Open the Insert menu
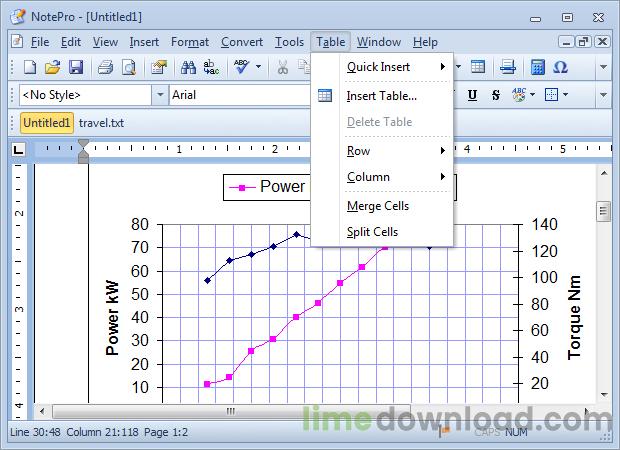The height and width of the screenshot is (450, 620). [144, 42]
